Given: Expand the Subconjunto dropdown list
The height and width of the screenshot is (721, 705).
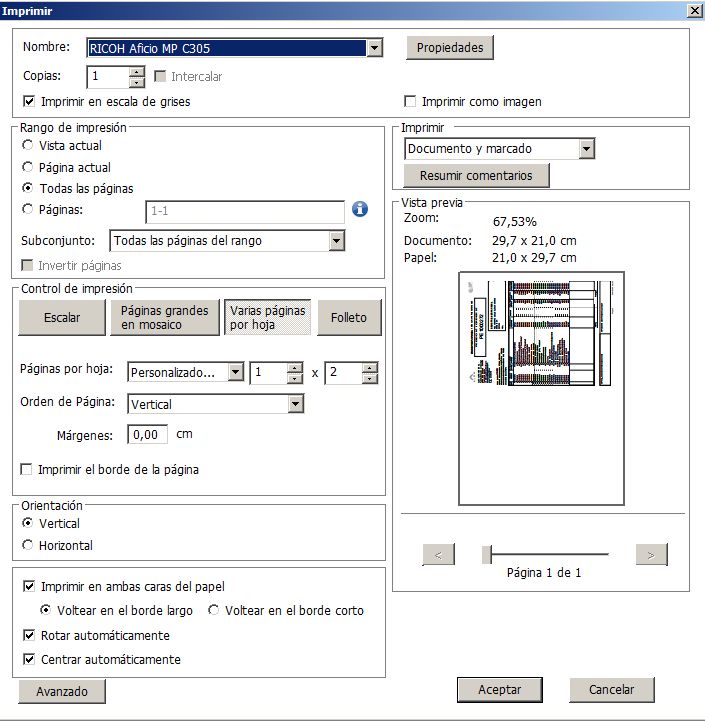Looking at the screenshot, I should click(336, 241).
